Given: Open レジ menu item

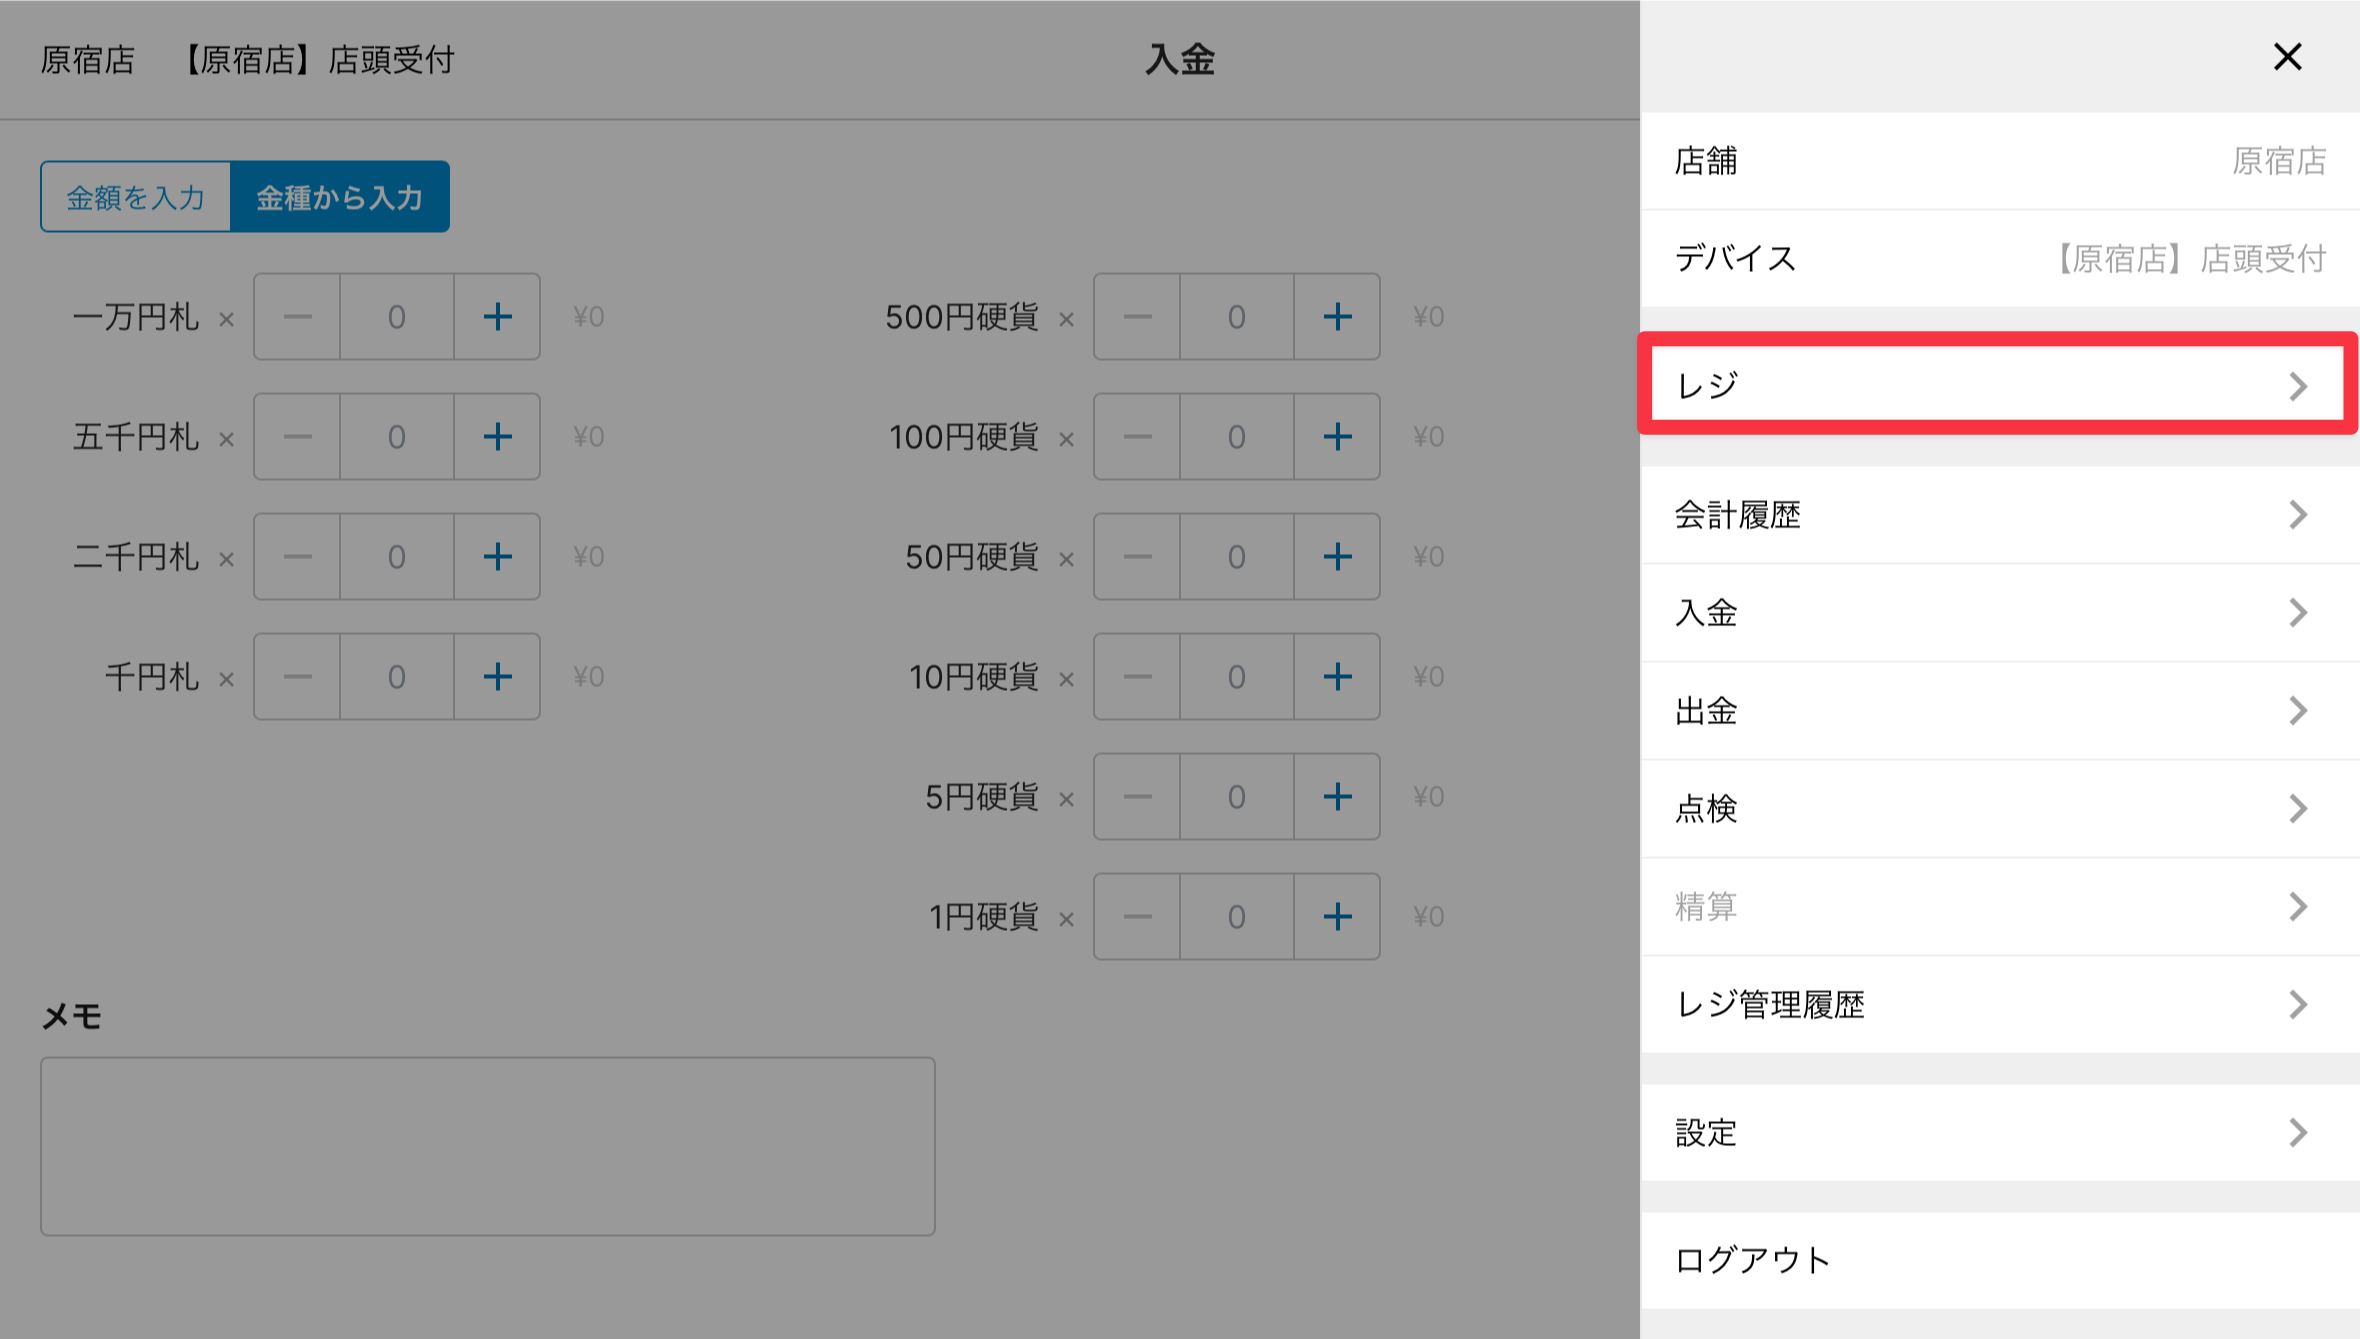Looking at the screenshot, I should click(1997, 385).
